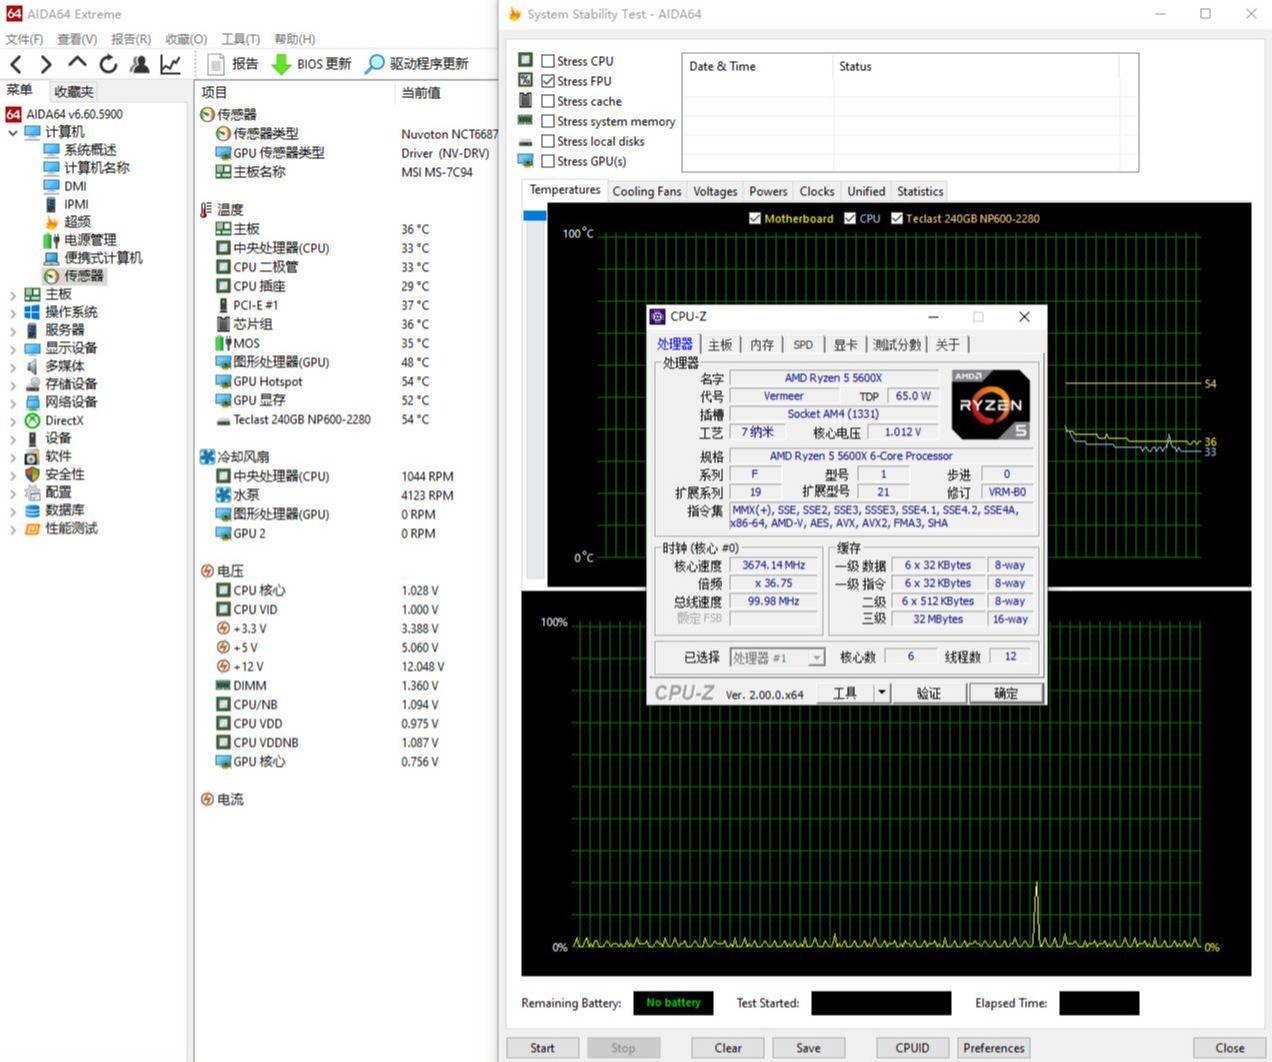The image size is (1272, 1062).
Task: Click AMD Ryzen 5 logo in CPU-Z
Action: [x=990, y=405]
